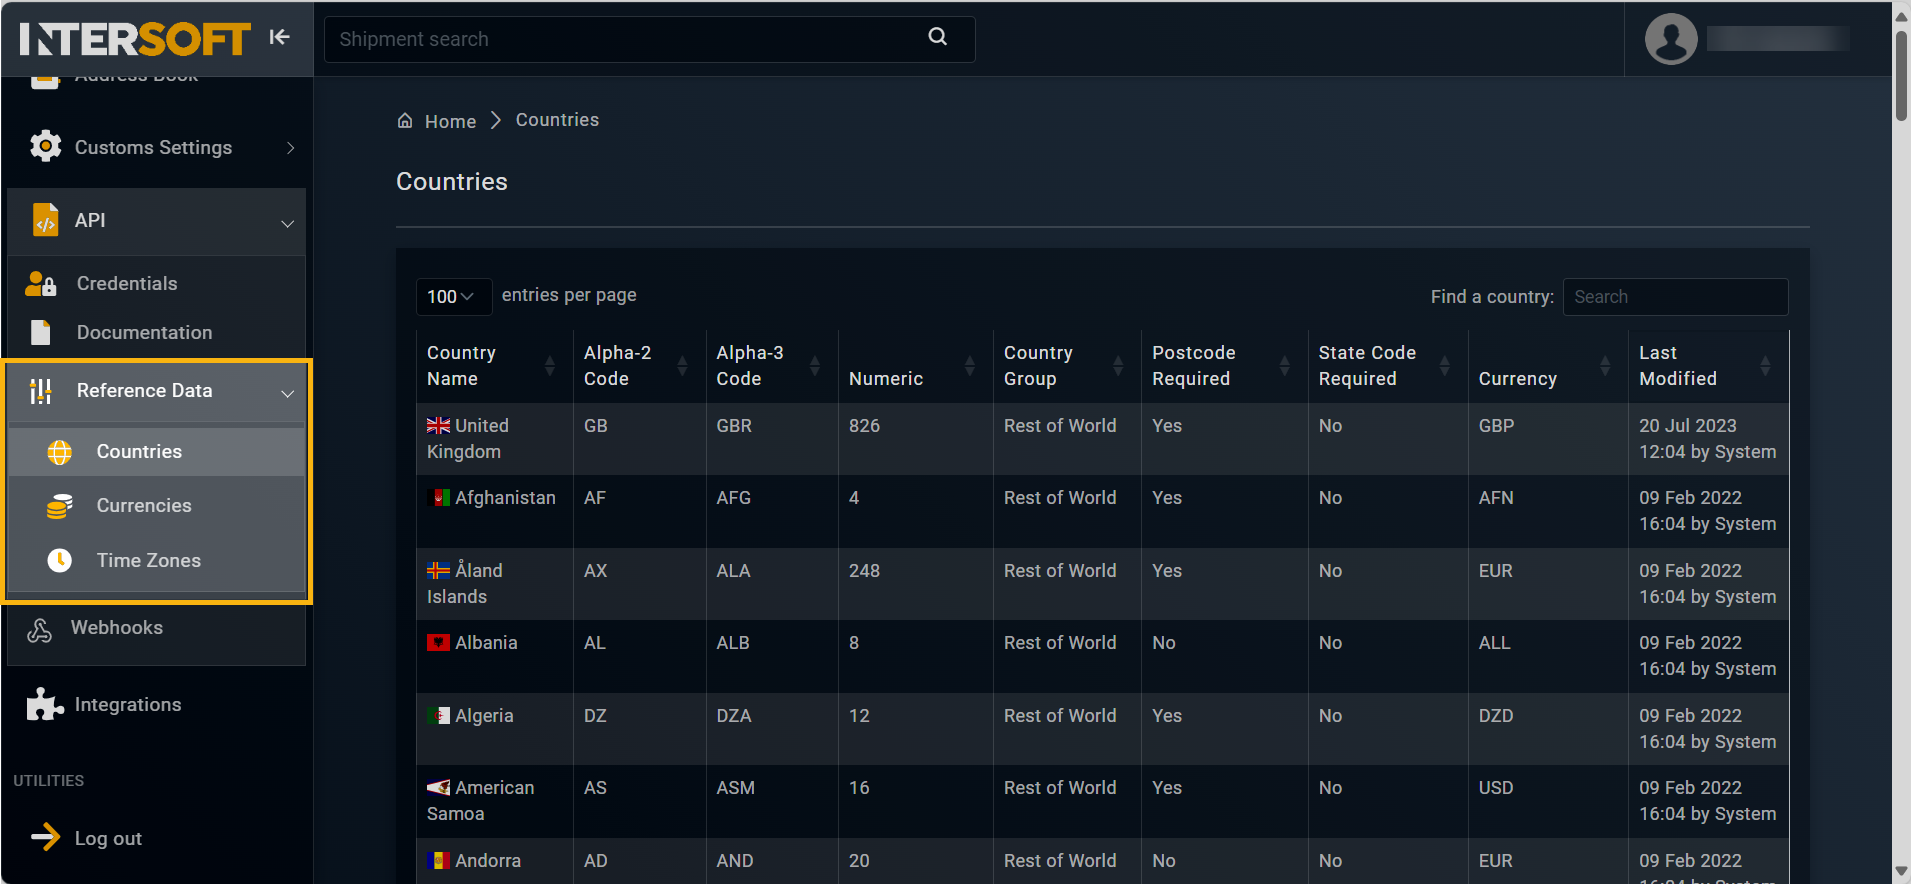
Task: Sort by Numeric column arrows
Action: [x=969, y=366]
